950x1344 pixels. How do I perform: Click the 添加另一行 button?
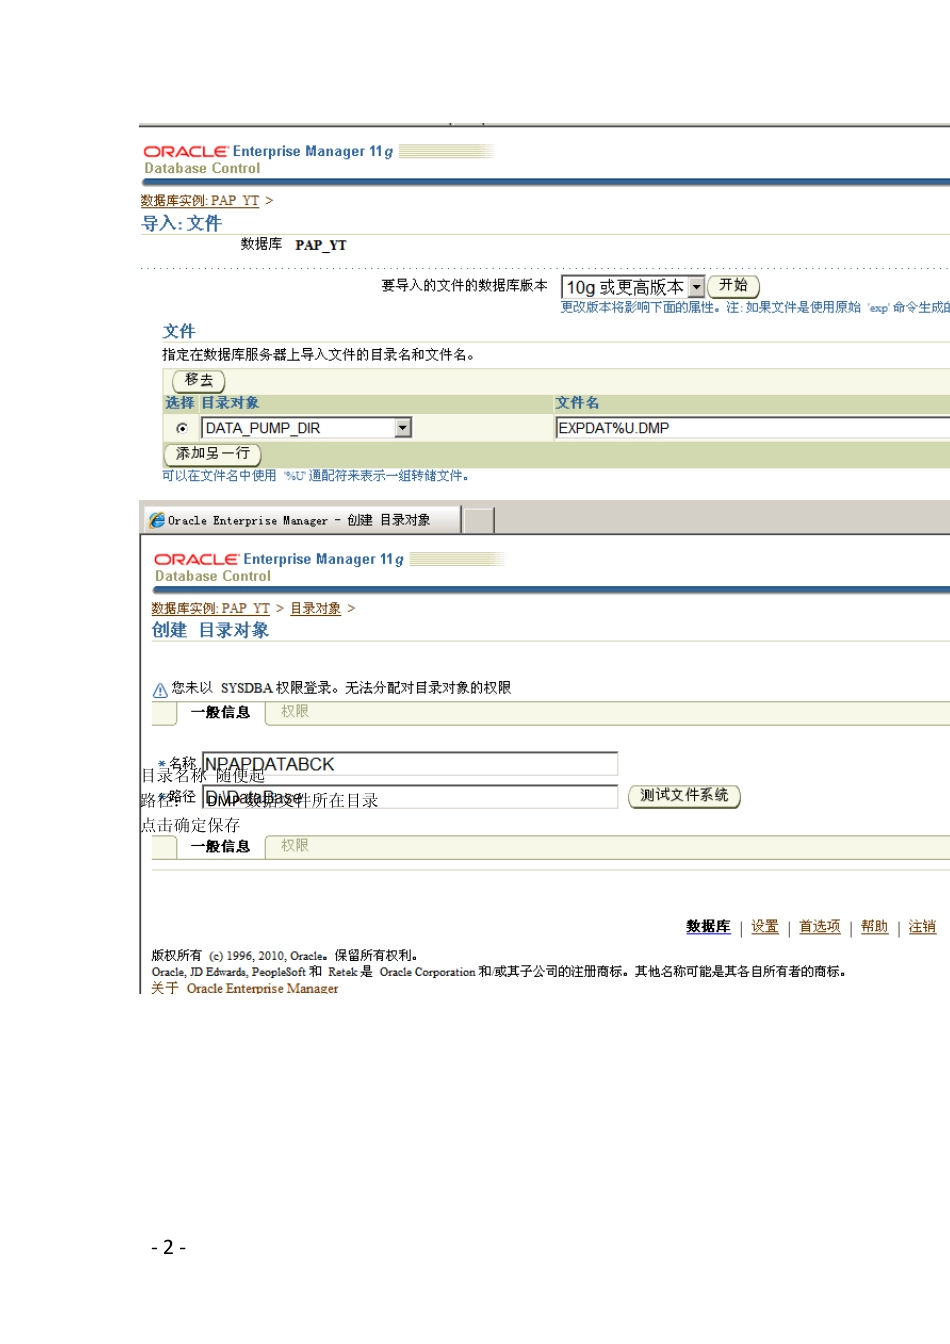tap(213, 454)
